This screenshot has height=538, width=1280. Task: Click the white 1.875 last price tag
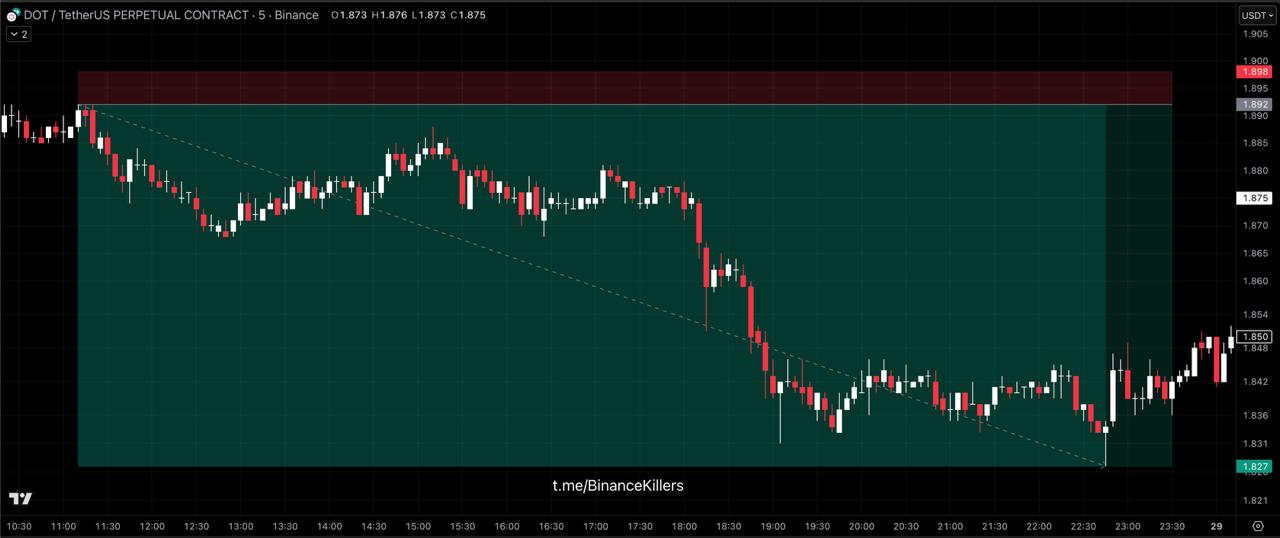1254,198
